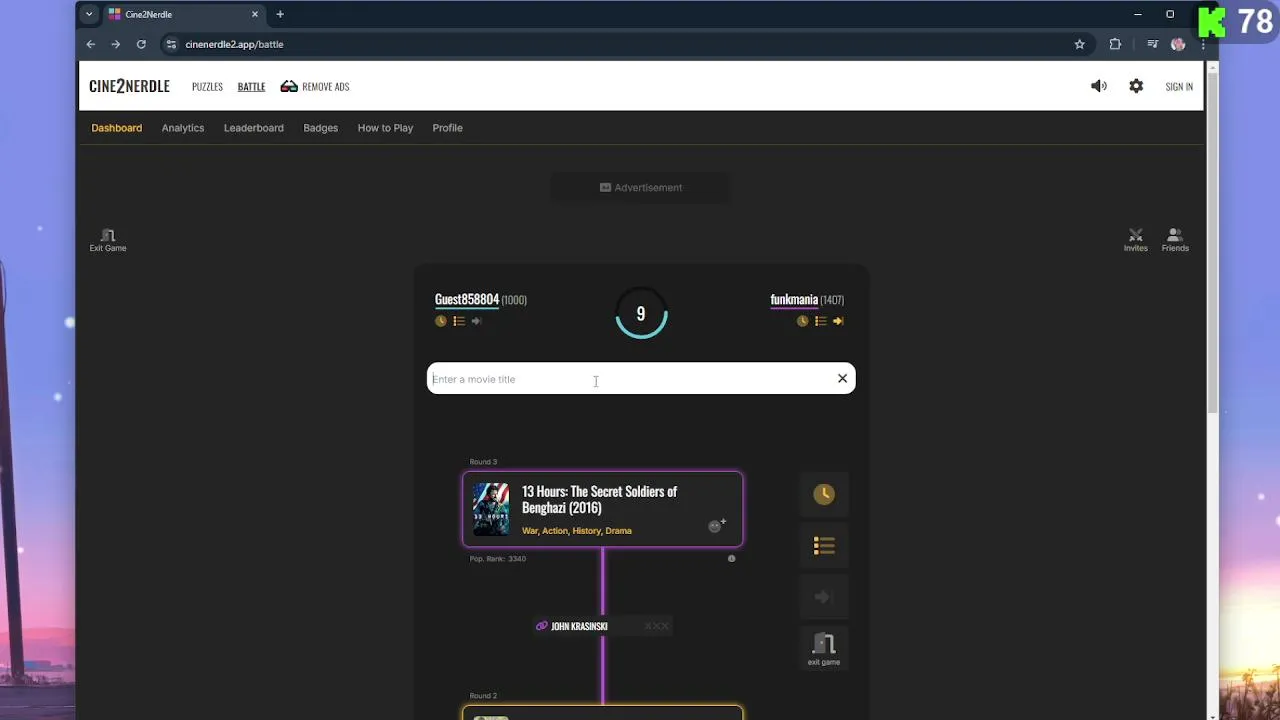Click the Guest858804 player name
This screenshot has height=720, width=1280.
(x=467, y=299)
